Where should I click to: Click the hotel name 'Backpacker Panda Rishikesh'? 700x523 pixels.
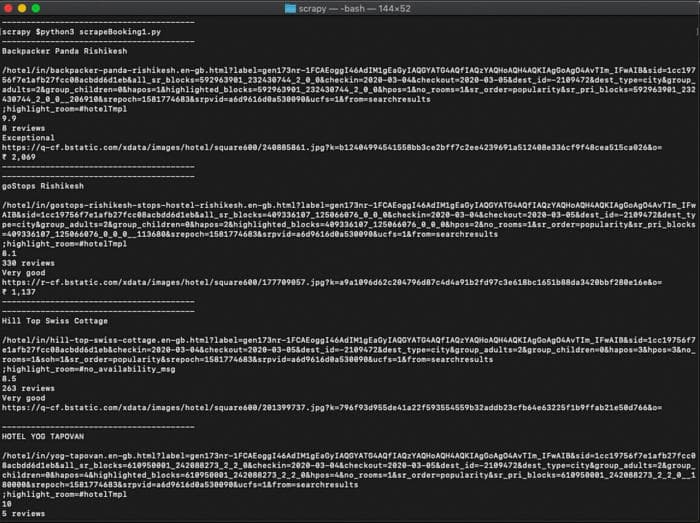pyautogui.click(x=65, y=51)
